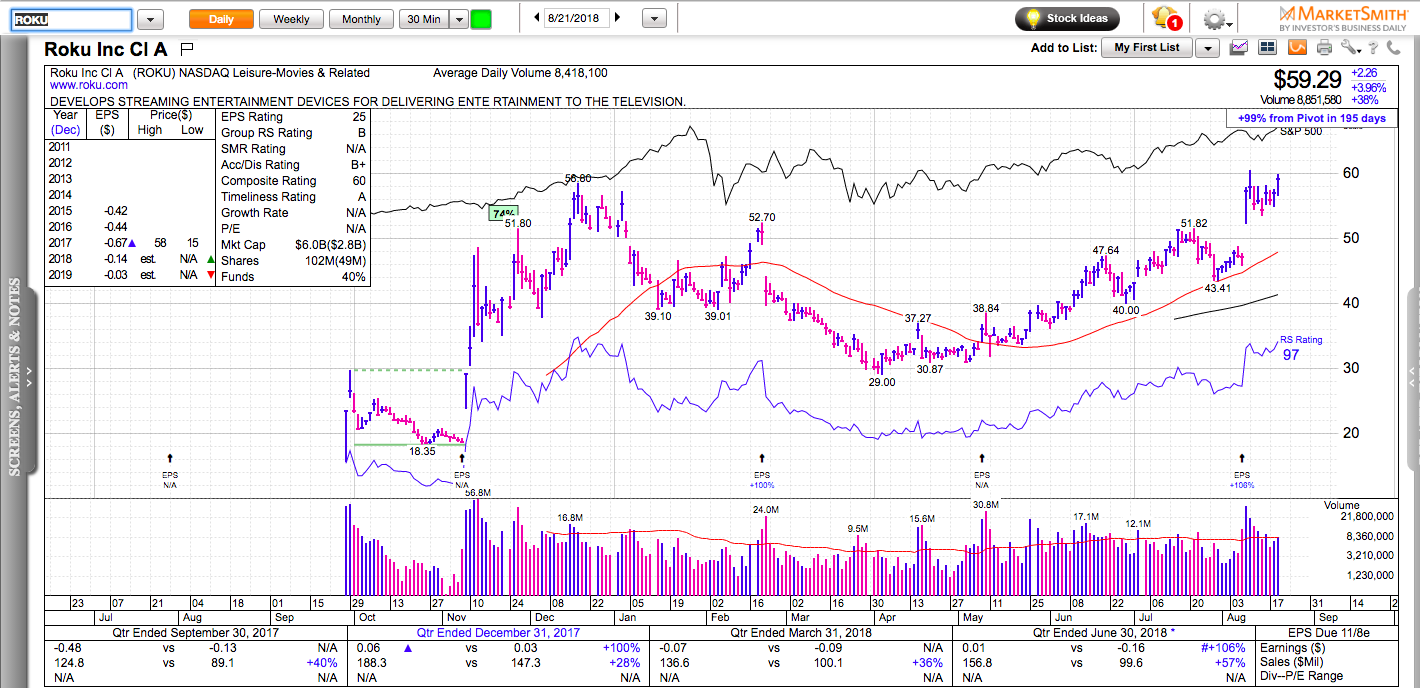Click the Funds 40% value
The height and width of the screenshot is (688, 1420).
tap(354, 277)
